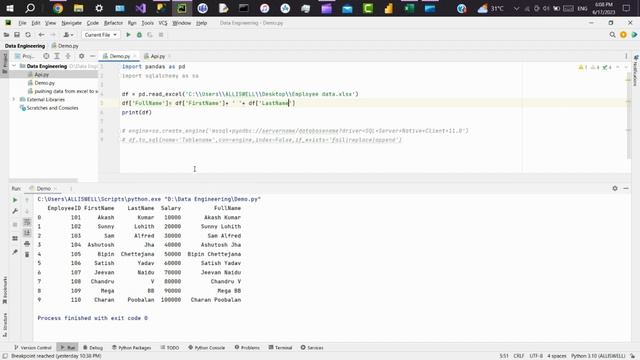Start debugging with the bug icon
640x360 pixels.
[x=139, y=35]
